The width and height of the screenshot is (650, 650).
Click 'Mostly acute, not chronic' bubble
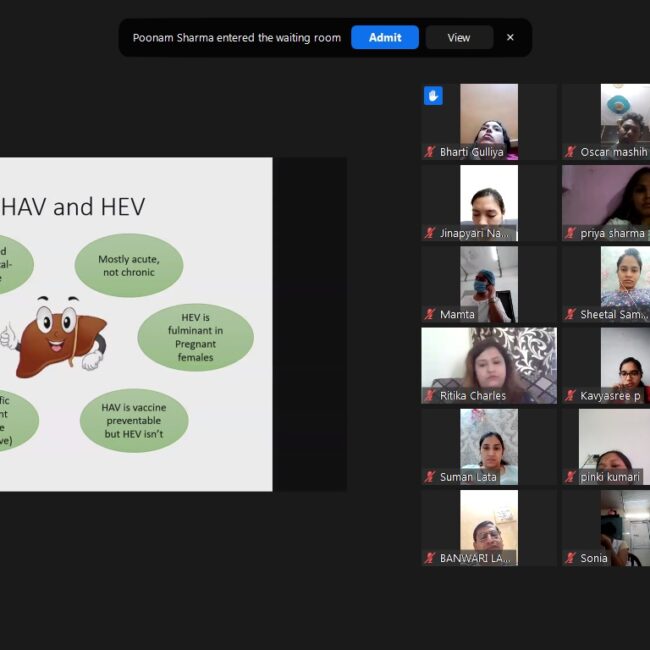pos(128,265)
